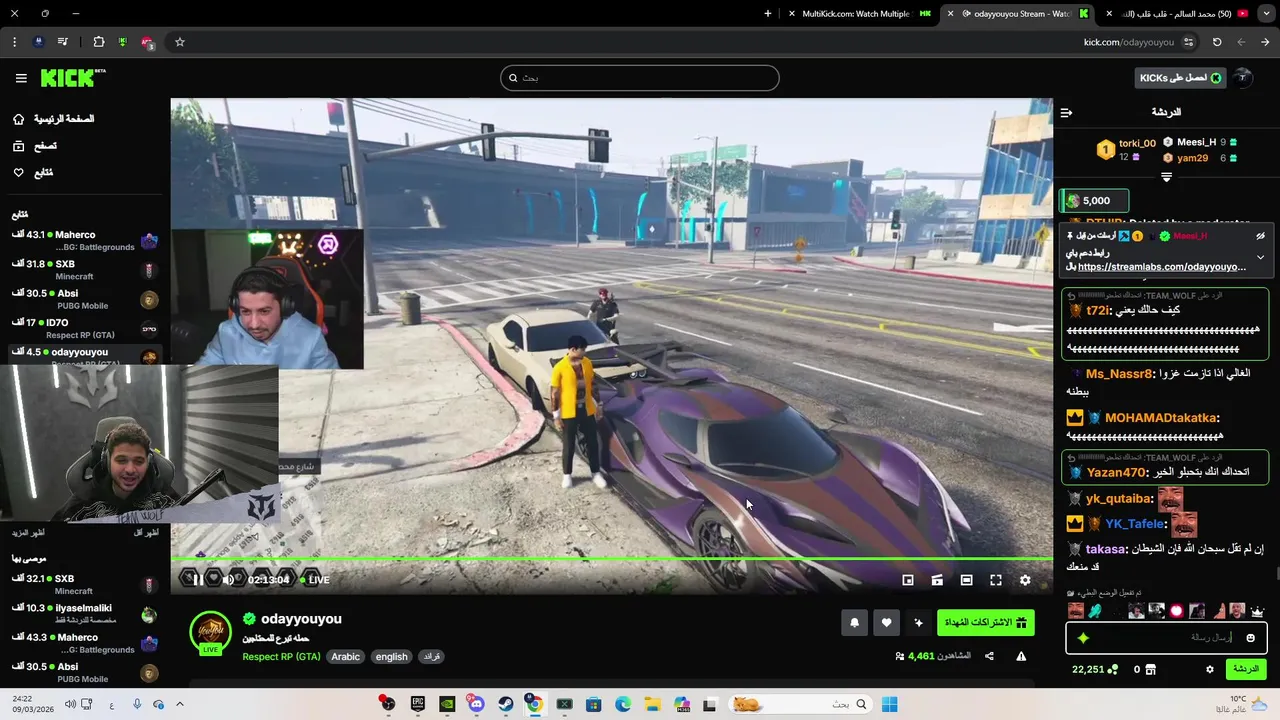Open ilyaselmaliki in recommended list
This screenshot has width=1280, height=720.
pos(84,614)
